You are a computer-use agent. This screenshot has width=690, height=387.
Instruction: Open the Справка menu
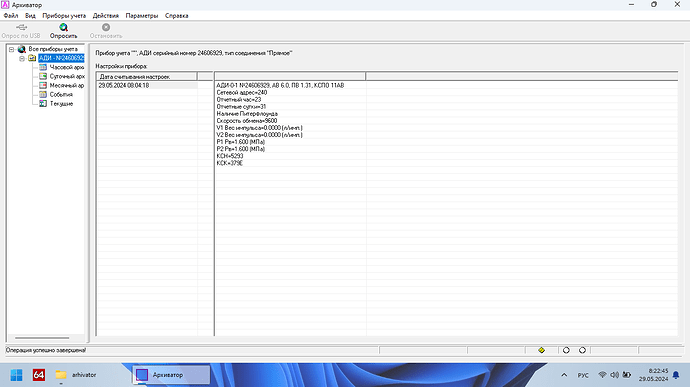(x=176, y=15)
